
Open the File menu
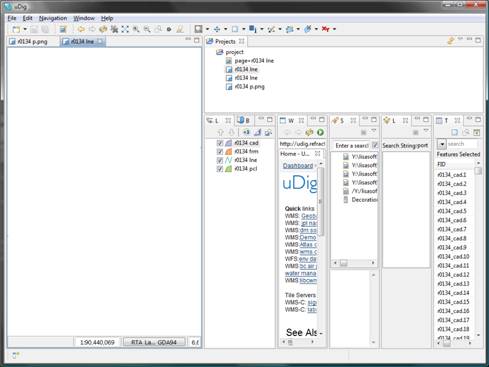pos(12,18)
